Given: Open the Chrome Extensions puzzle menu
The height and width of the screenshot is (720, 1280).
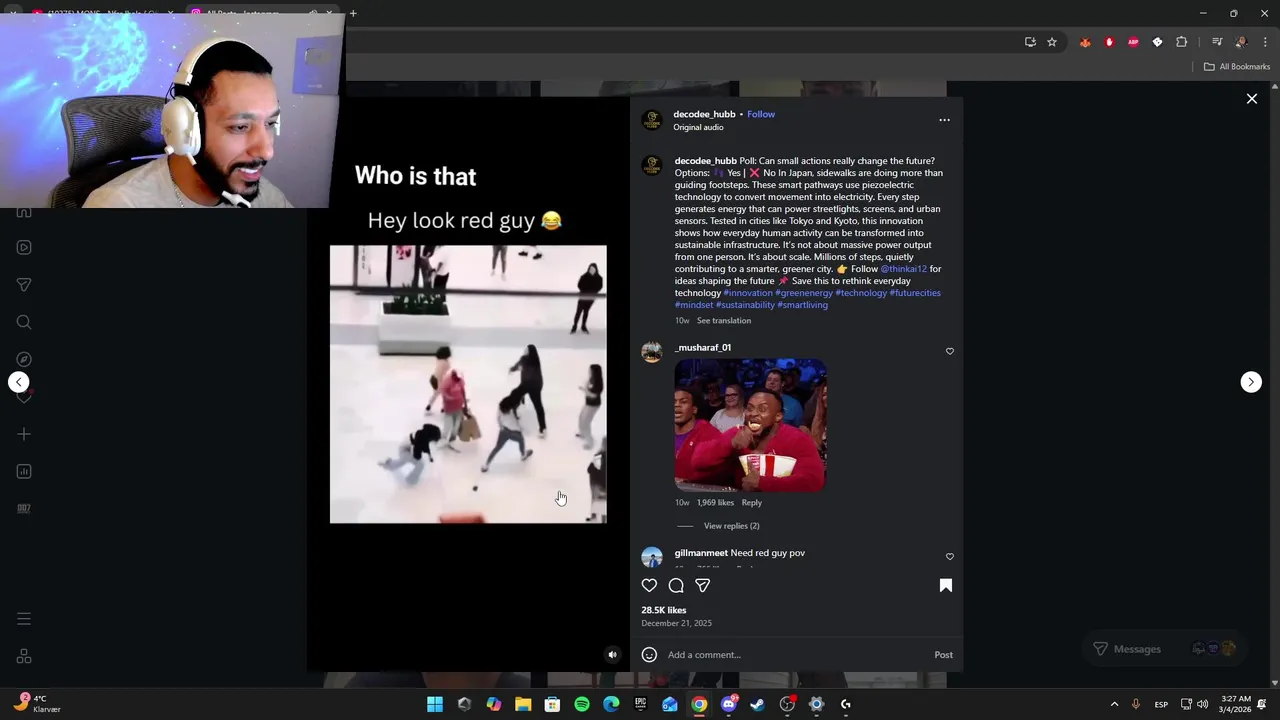Looking at the screenshot, I should click(x=1181, y=42).
